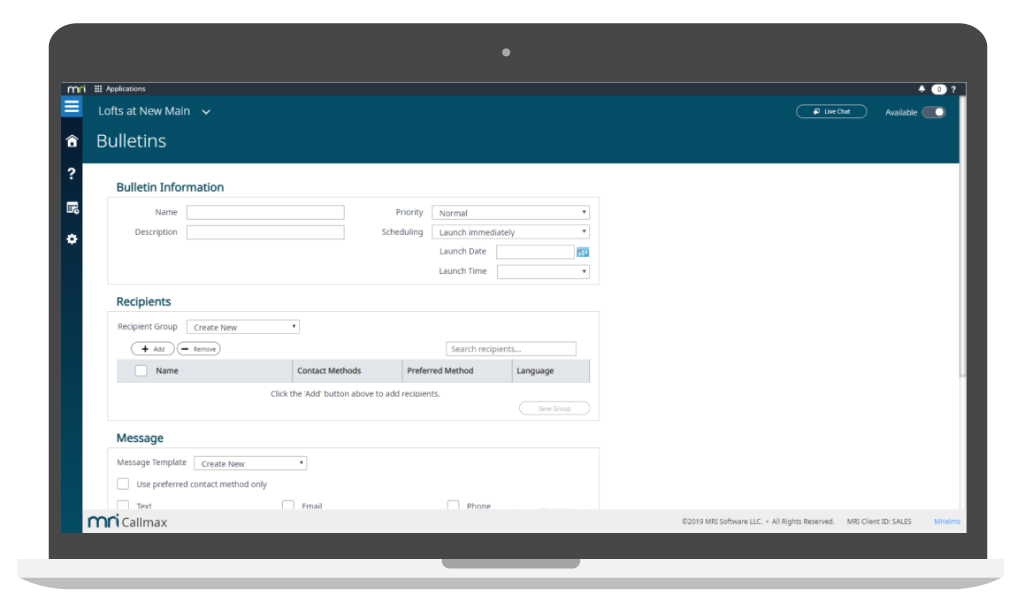Sort by Name column header
Screen dimensions: 1024x604
[167, 371]
